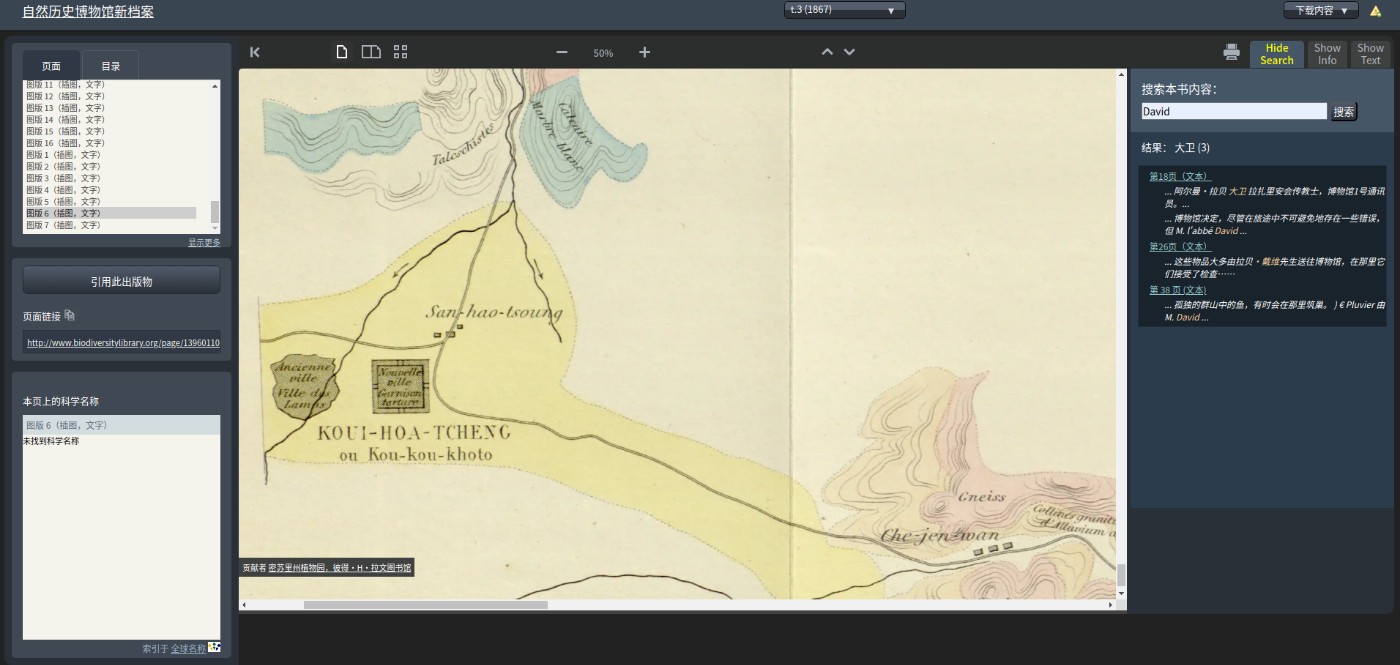Select 图版 16（插图，文字）in the page list
The image size is (1400, 665).
point(110,143)
